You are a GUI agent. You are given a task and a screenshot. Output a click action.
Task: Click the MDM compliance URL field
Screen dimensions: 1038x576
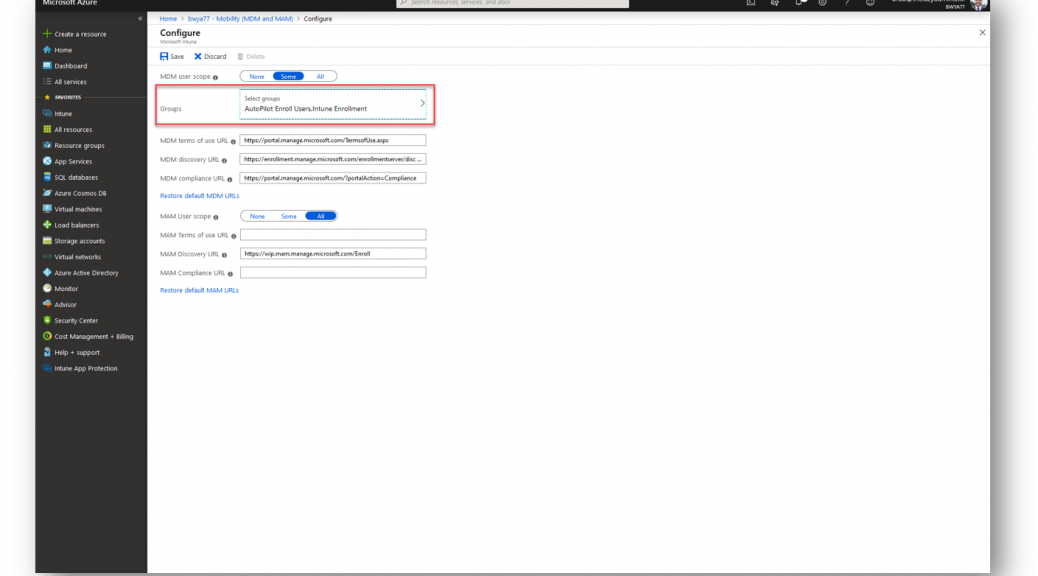pos(333,178)
